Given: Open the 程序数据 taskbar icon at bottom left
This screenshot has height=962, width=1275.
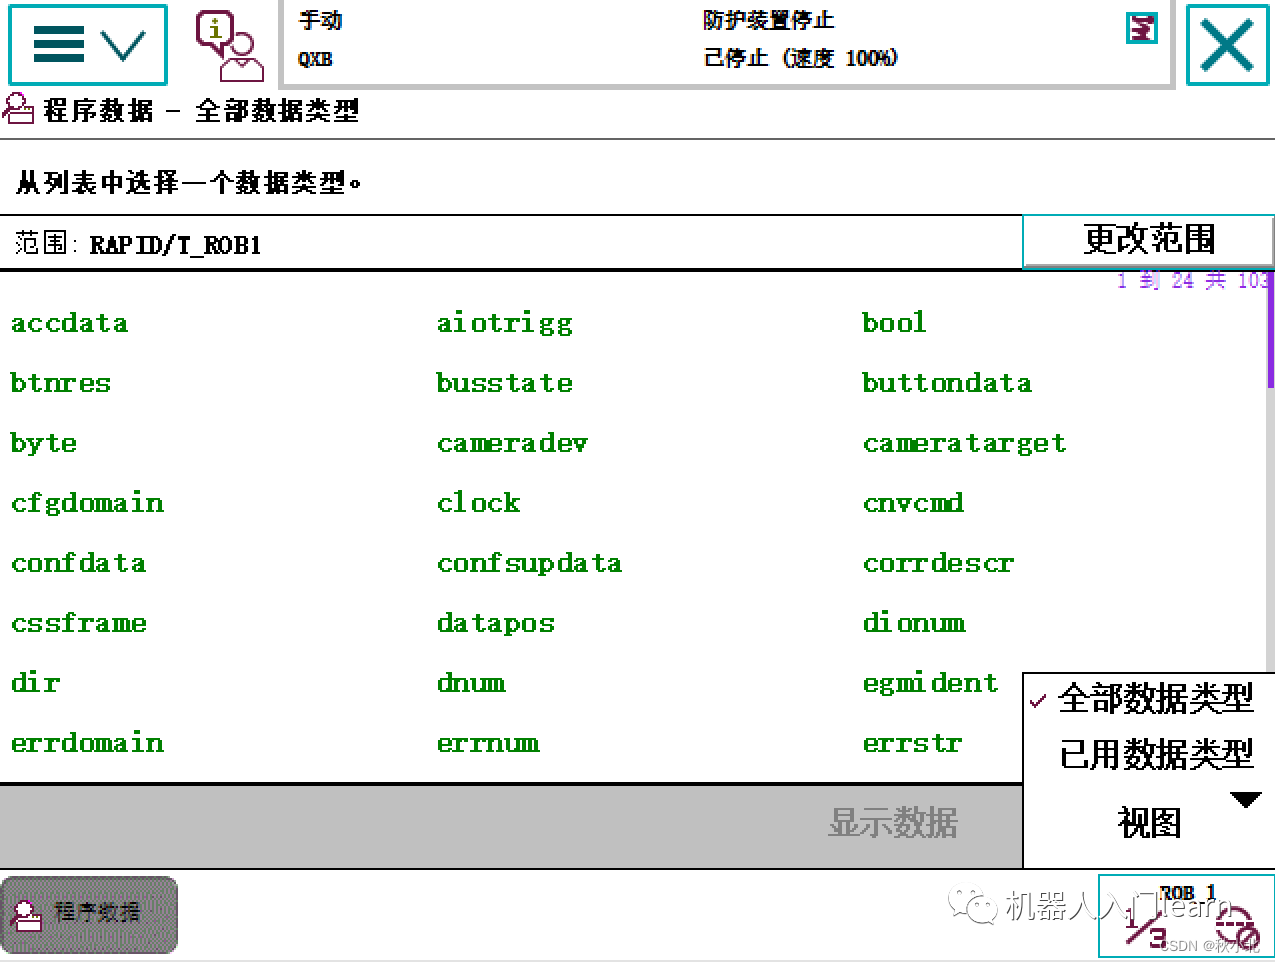Looking at the screenshot, I should coord(88,914).
